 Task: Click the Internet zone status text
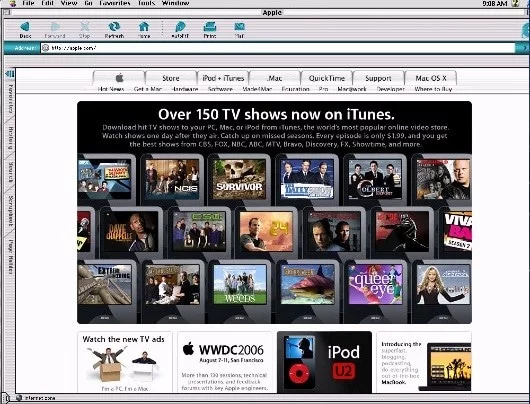(x=40, y=398)
